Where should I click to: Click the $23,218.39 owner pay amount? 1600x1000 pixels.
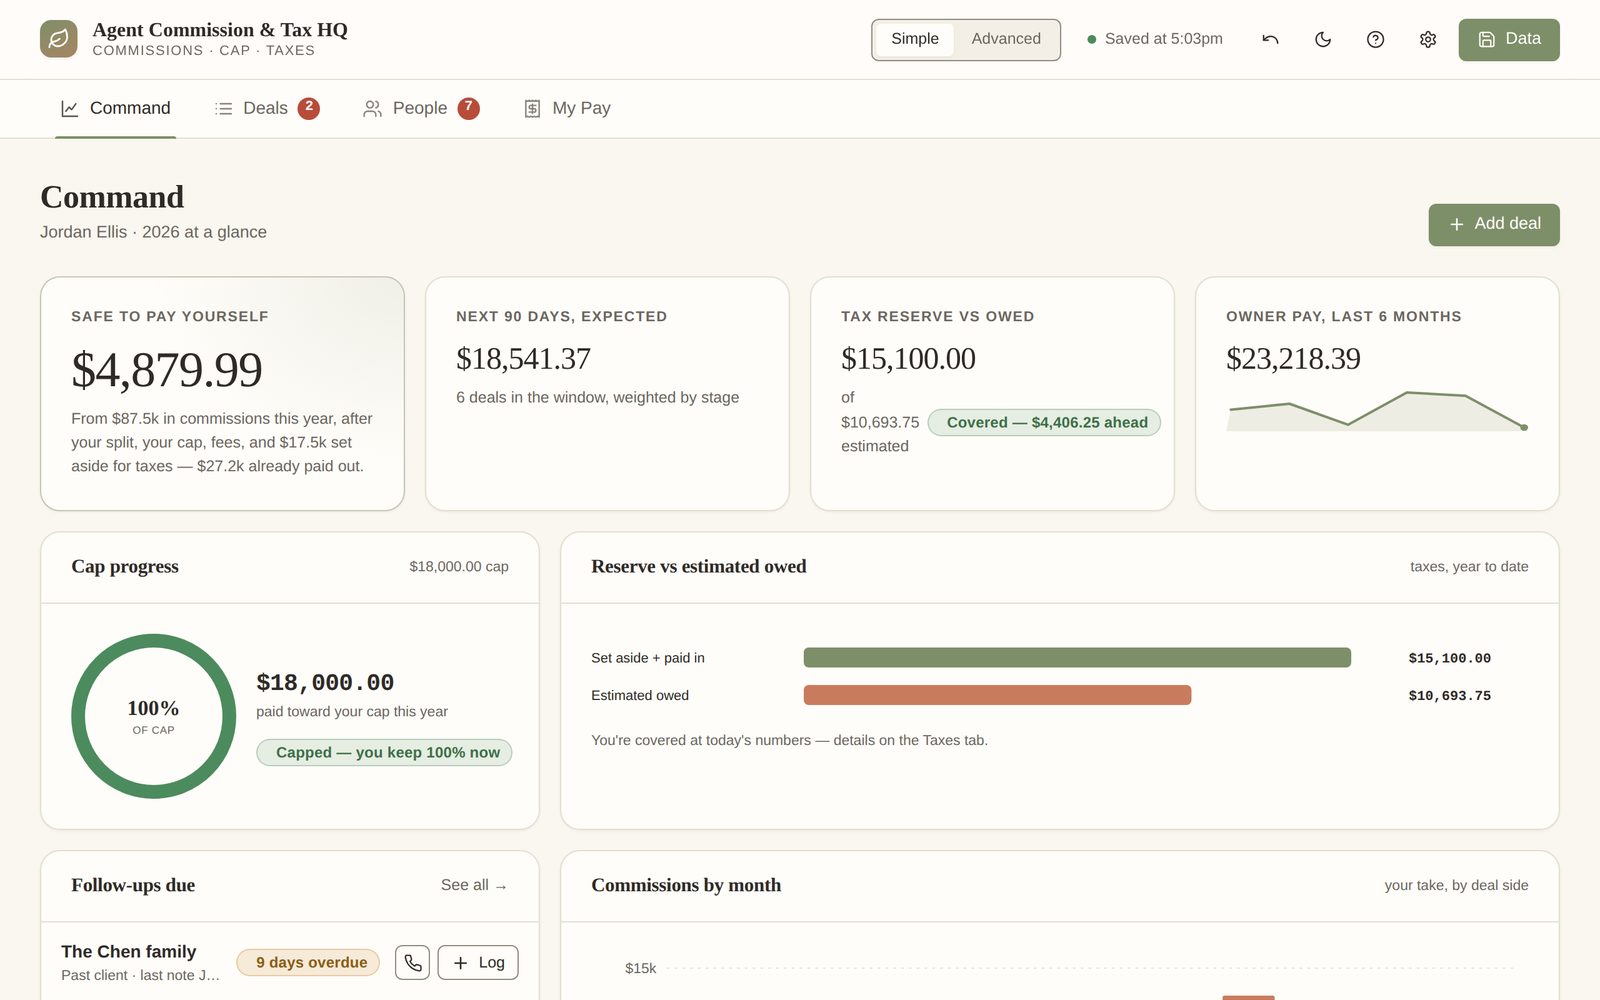(1293, 359)
